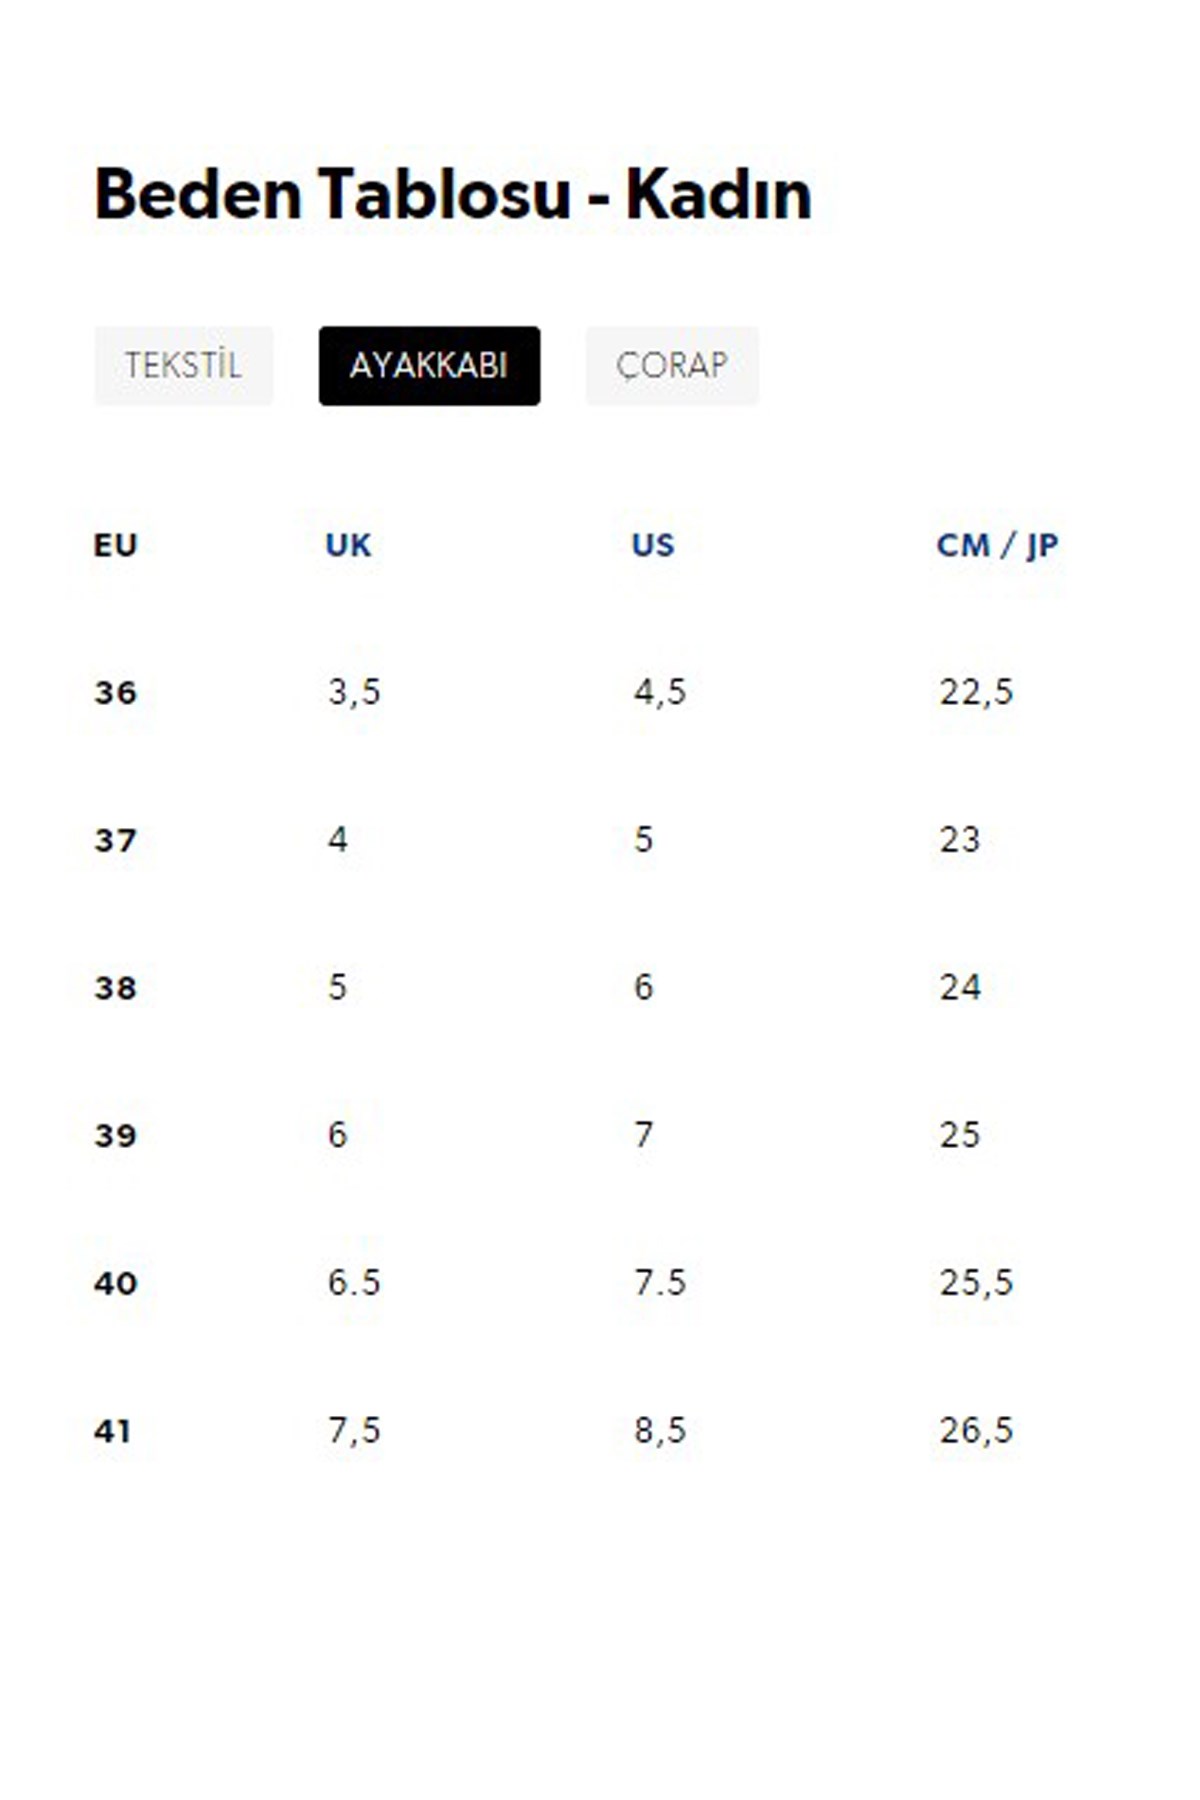Select EU size 40 row label
The width and height of the screenshot is (1200, 1800).
click(115, 1283)
